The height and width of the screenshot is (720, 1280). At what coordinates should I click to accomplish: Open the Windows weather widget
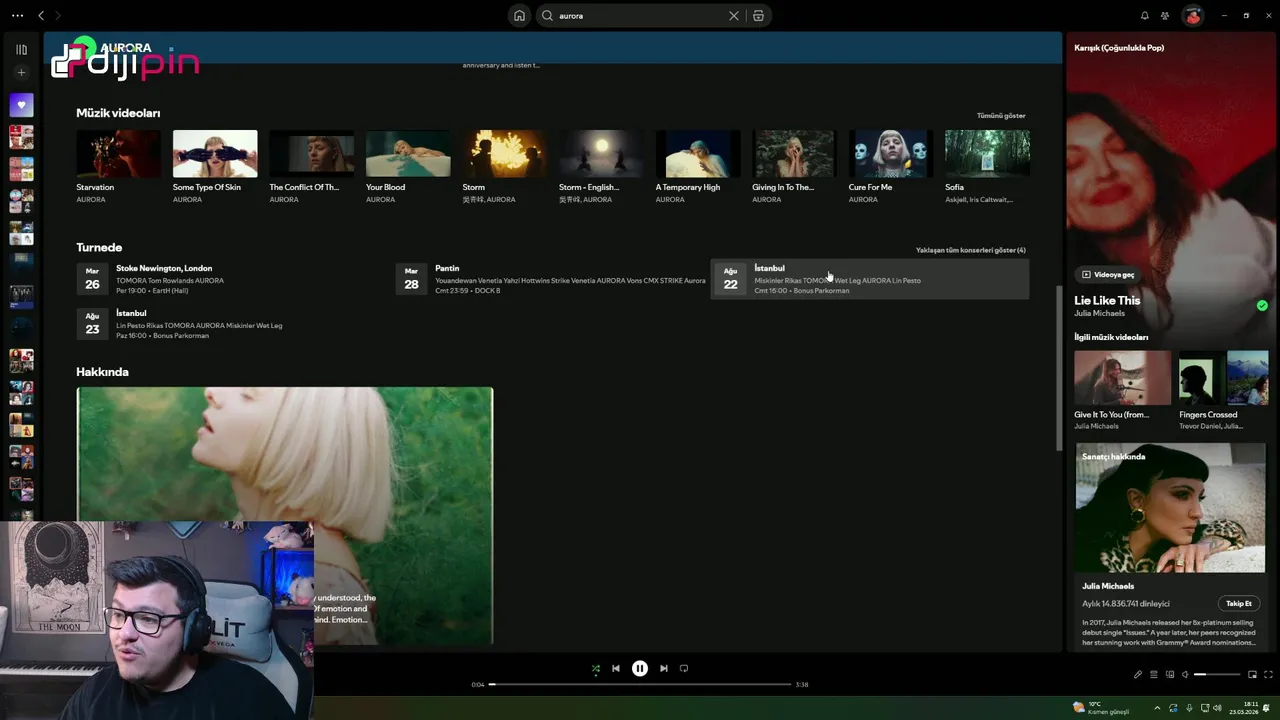1101,707
